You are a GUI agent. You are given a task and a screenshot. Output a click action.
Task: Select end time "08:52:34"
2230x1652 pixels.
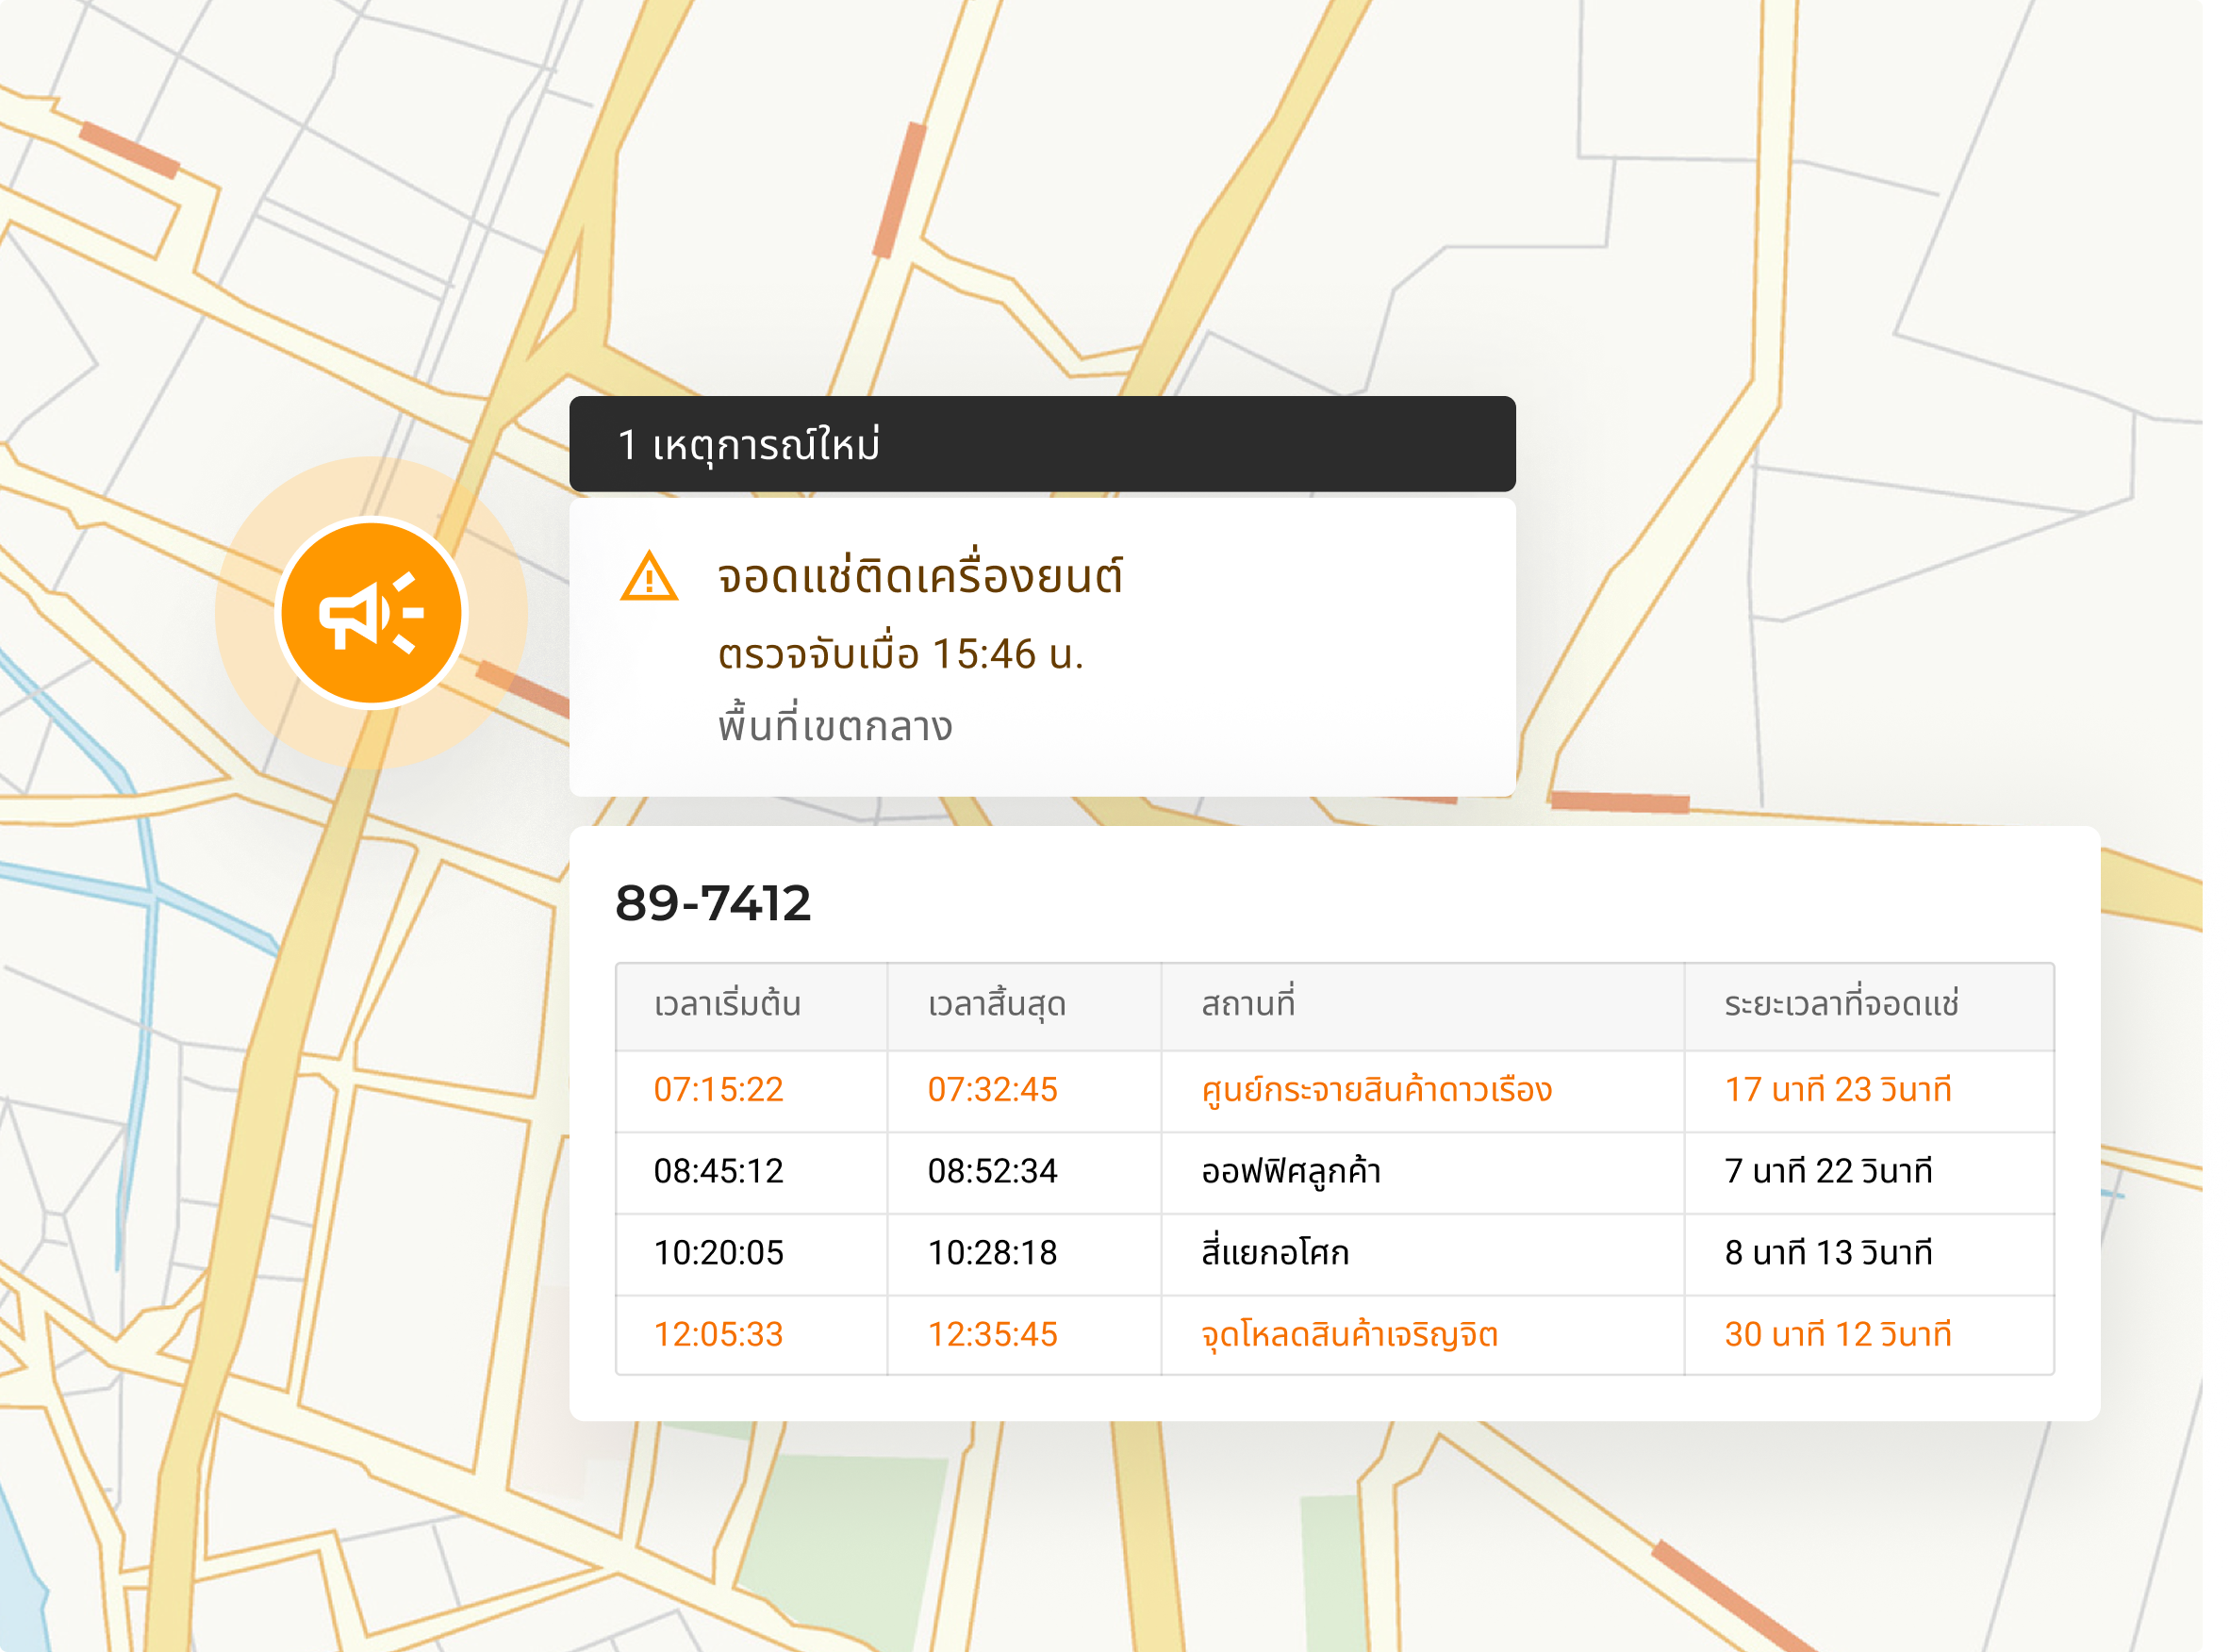pos(992,1171)
